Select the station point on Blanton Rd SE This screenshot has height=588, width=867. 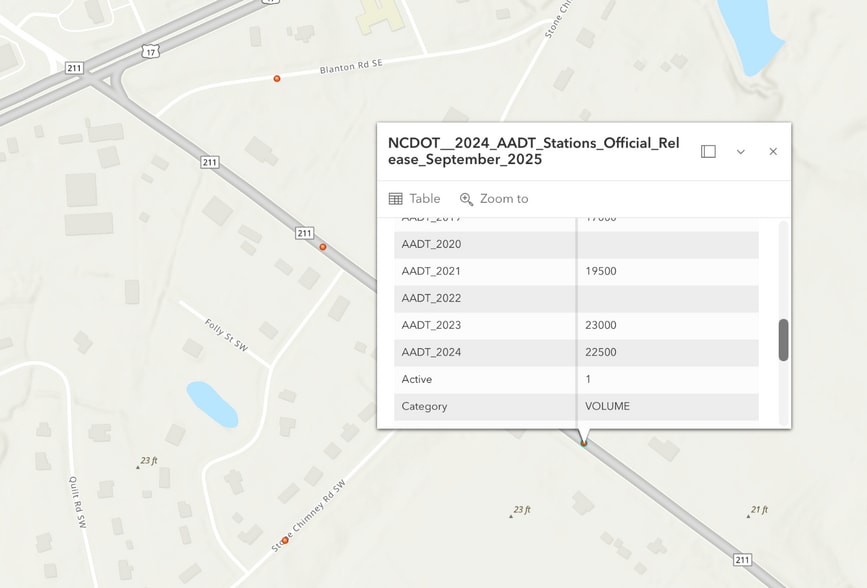click(276, 79)
